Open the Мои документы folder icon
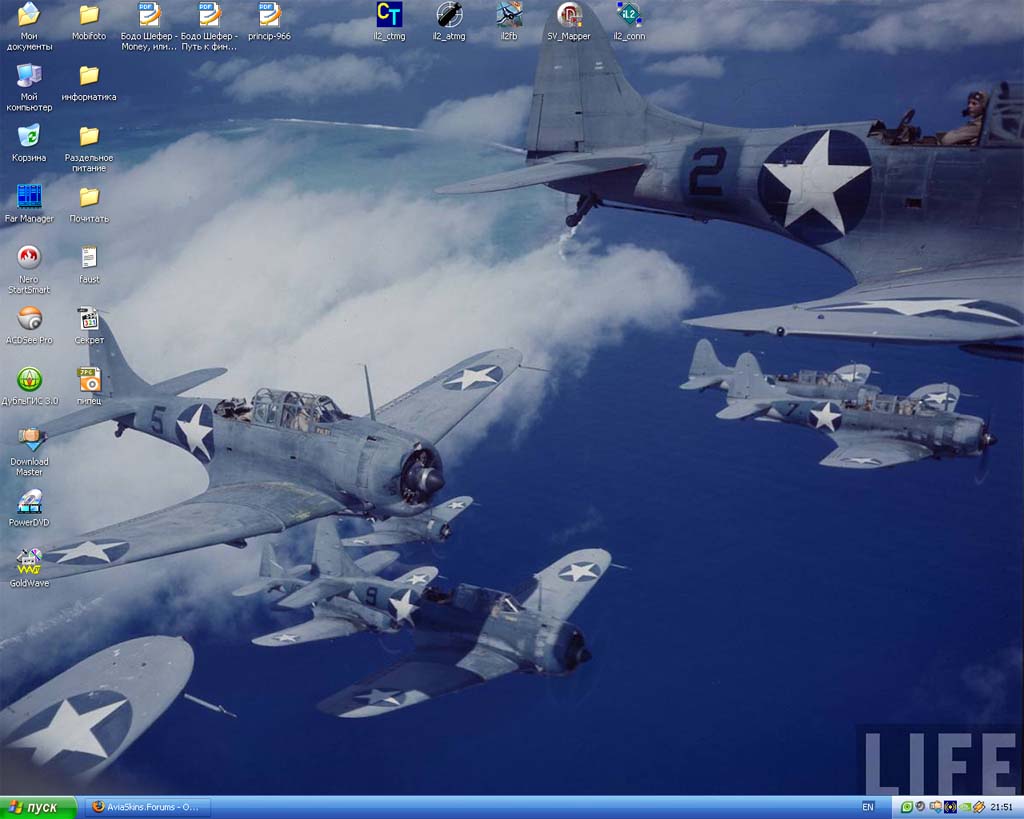The image size is (1024, 819). pos(29,15)
